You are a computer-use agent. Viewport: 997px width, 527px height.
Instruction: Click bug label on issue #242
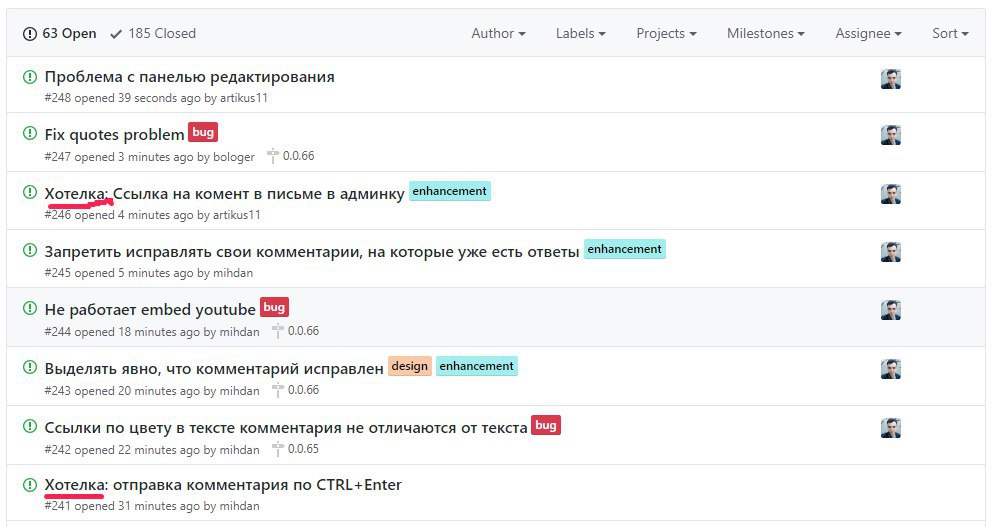tap(546, 425)
